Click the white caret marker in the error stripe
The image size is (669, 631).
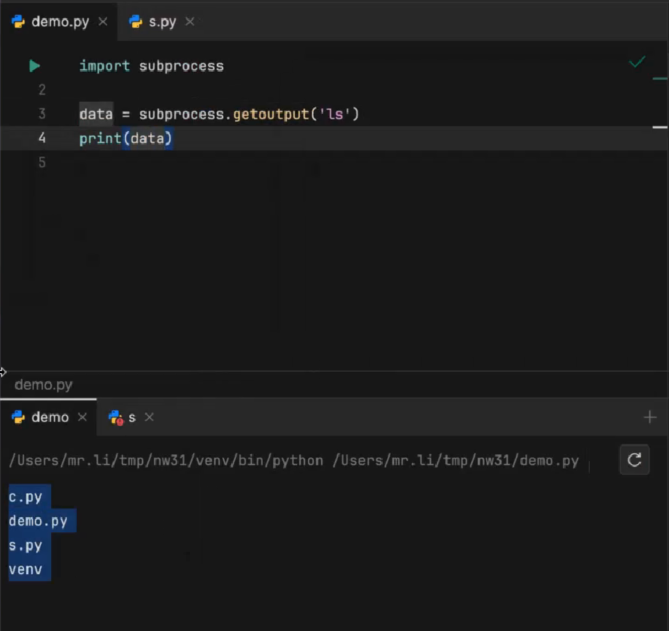pyautogui.click(x=660, y=127)
